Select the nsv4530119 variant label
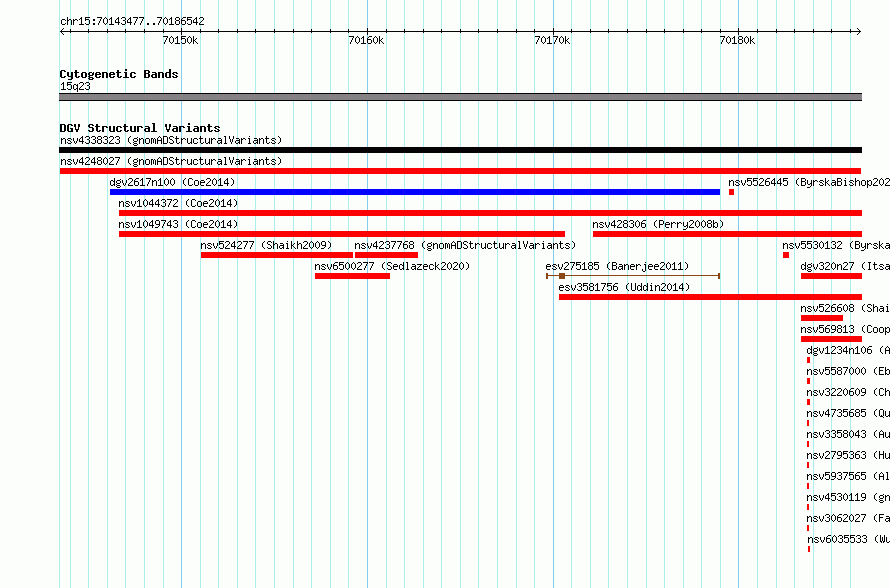The image size is (890, 588). coord(848,497)
